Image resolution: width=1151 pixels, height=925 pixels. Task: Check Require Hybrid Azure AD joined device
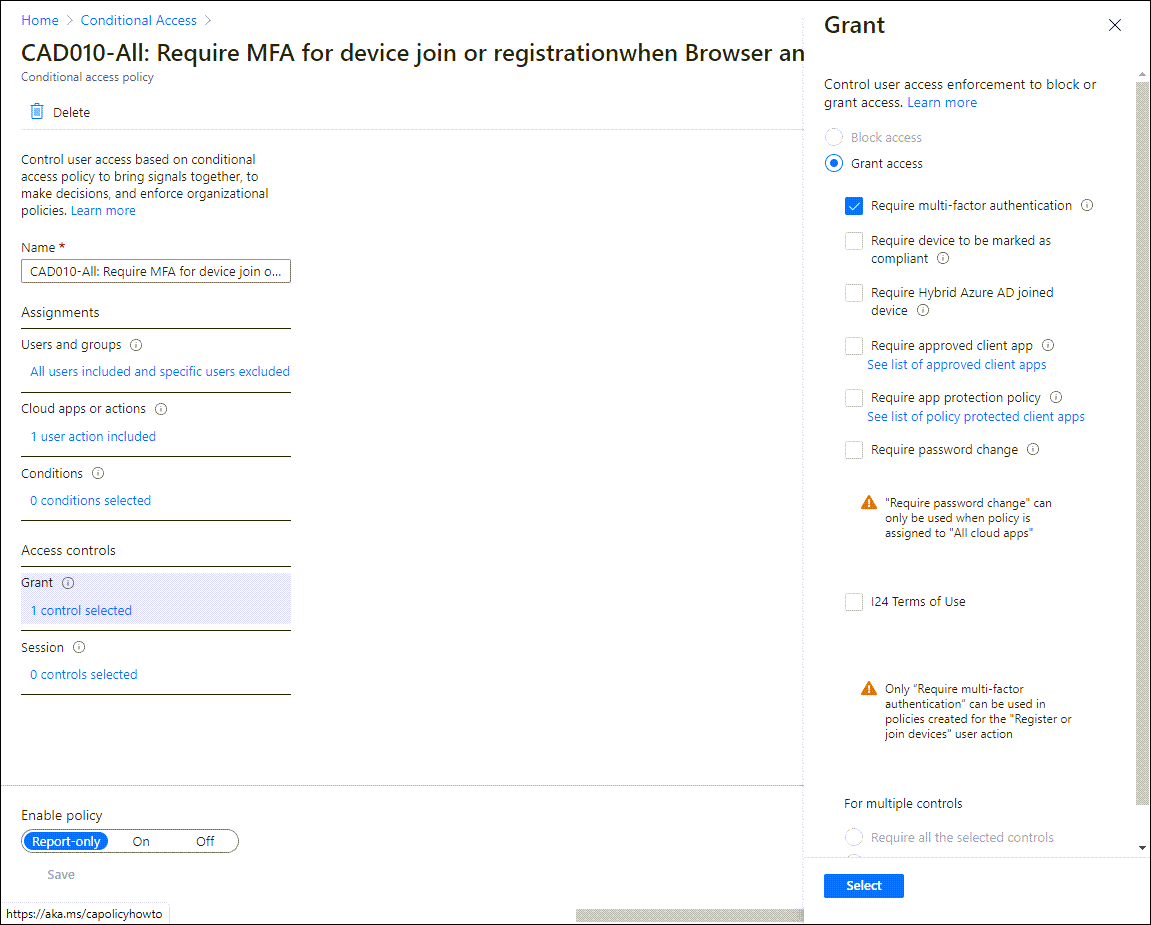(854, 293)
